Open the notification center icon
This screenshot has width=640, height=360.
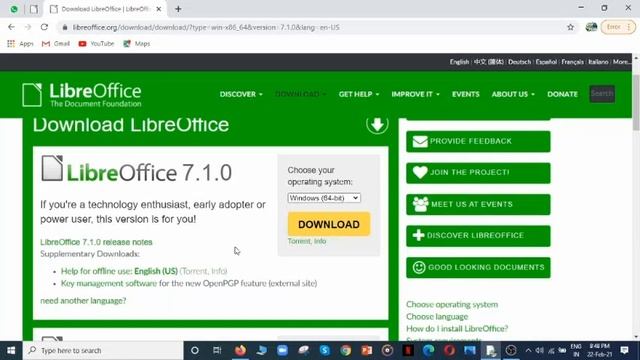pos(624,350)
